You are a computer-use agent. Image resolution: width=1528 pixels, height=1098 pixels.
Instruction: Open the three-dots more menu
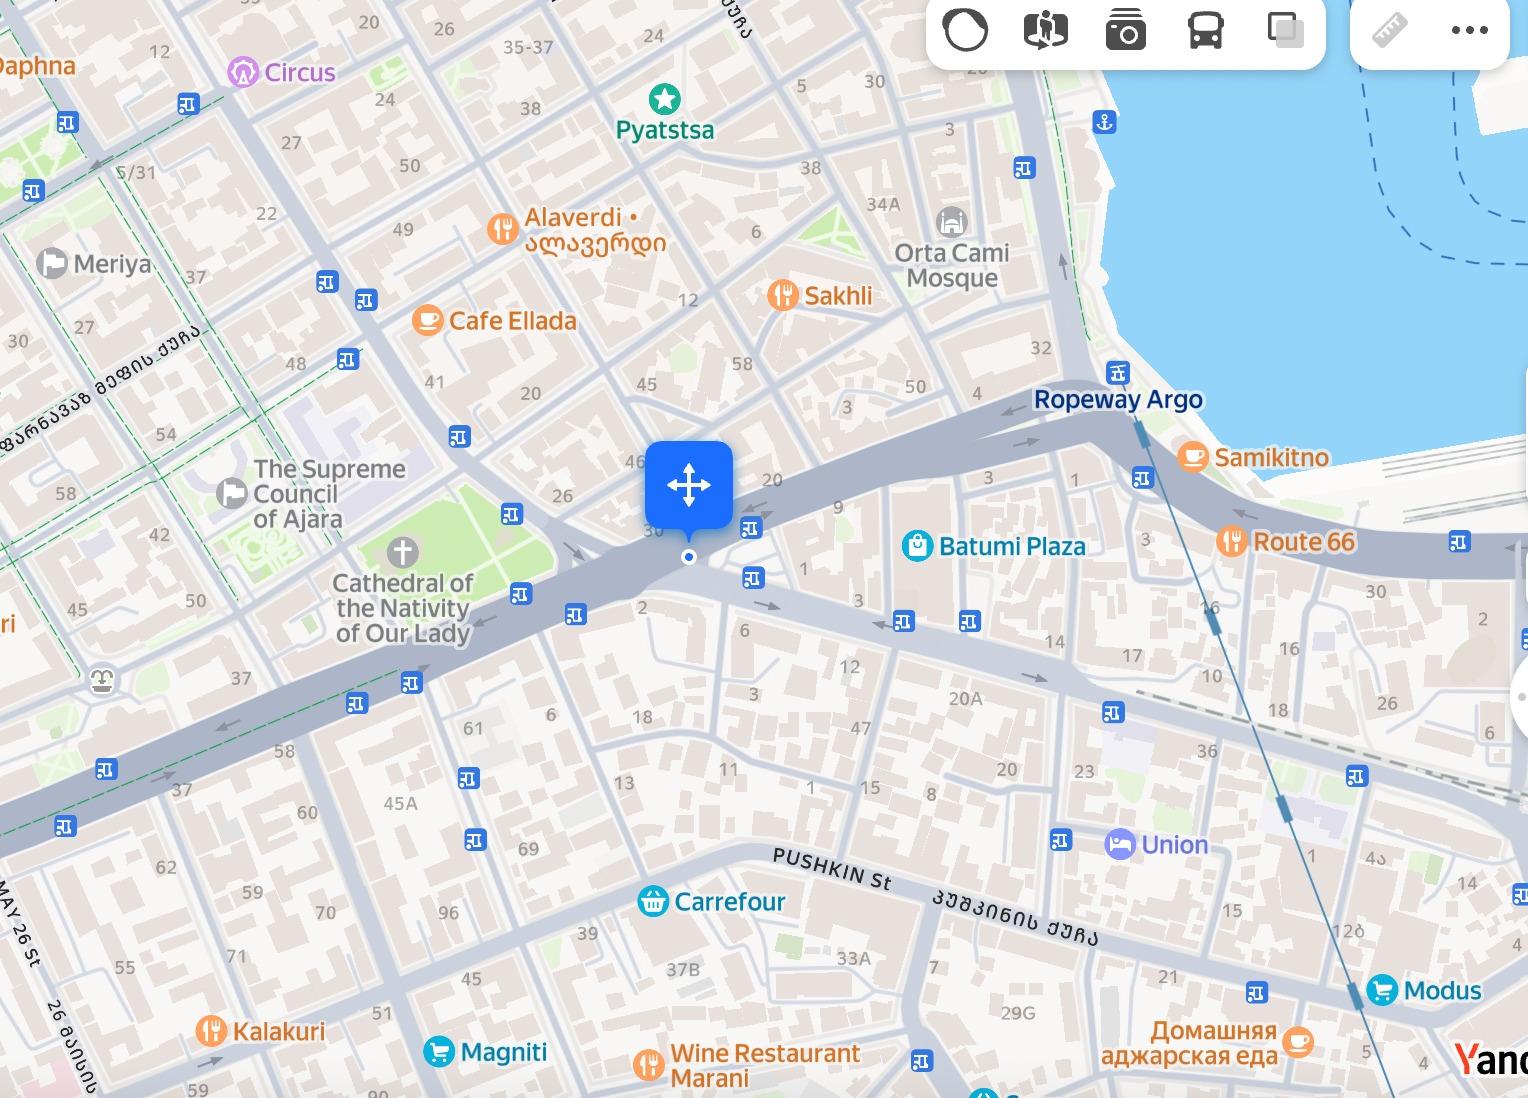1469,30
